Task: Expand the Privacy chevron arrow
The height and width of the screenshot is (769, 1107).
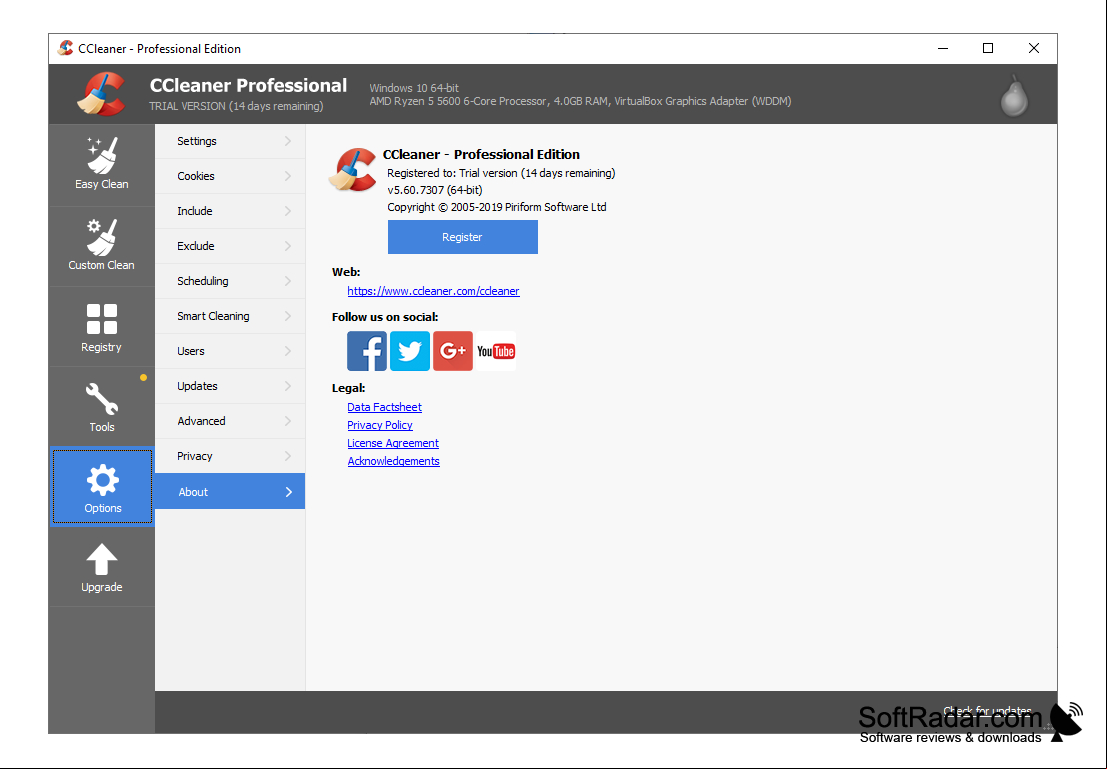Action: [x=288, y=455]
